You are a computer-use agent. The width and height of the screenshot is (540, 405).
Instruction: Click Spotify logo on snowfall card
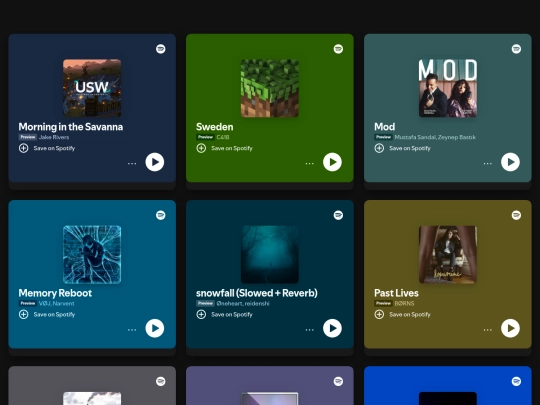[338, 215]
